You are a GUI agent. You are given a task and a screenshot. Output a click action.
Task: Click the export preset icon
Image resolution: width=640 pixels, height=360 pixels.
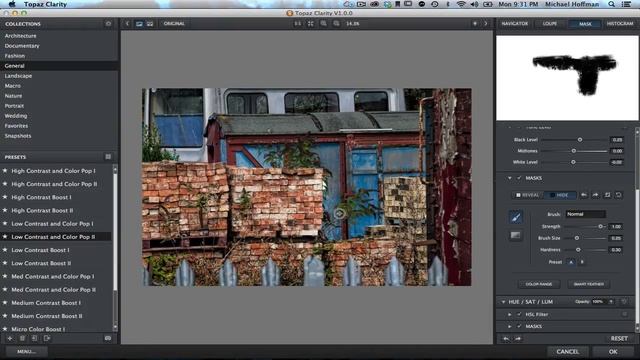coord(47,338)
